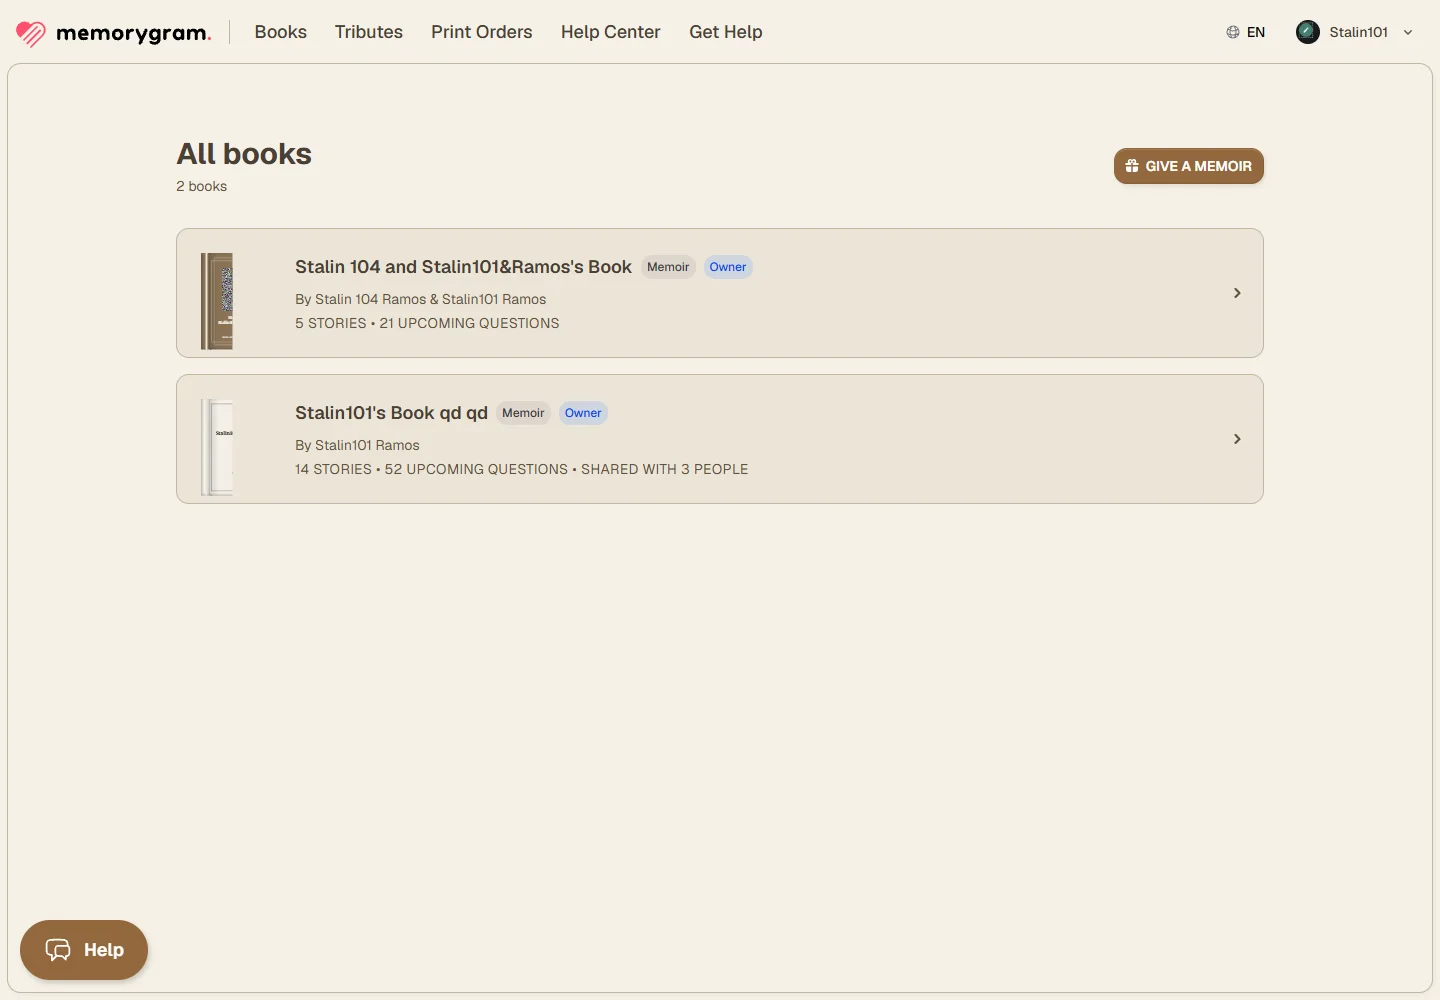Click the Stalin101 profile avatar
This screenshot has width=1440, height=1000.
tap(1307, 32)
